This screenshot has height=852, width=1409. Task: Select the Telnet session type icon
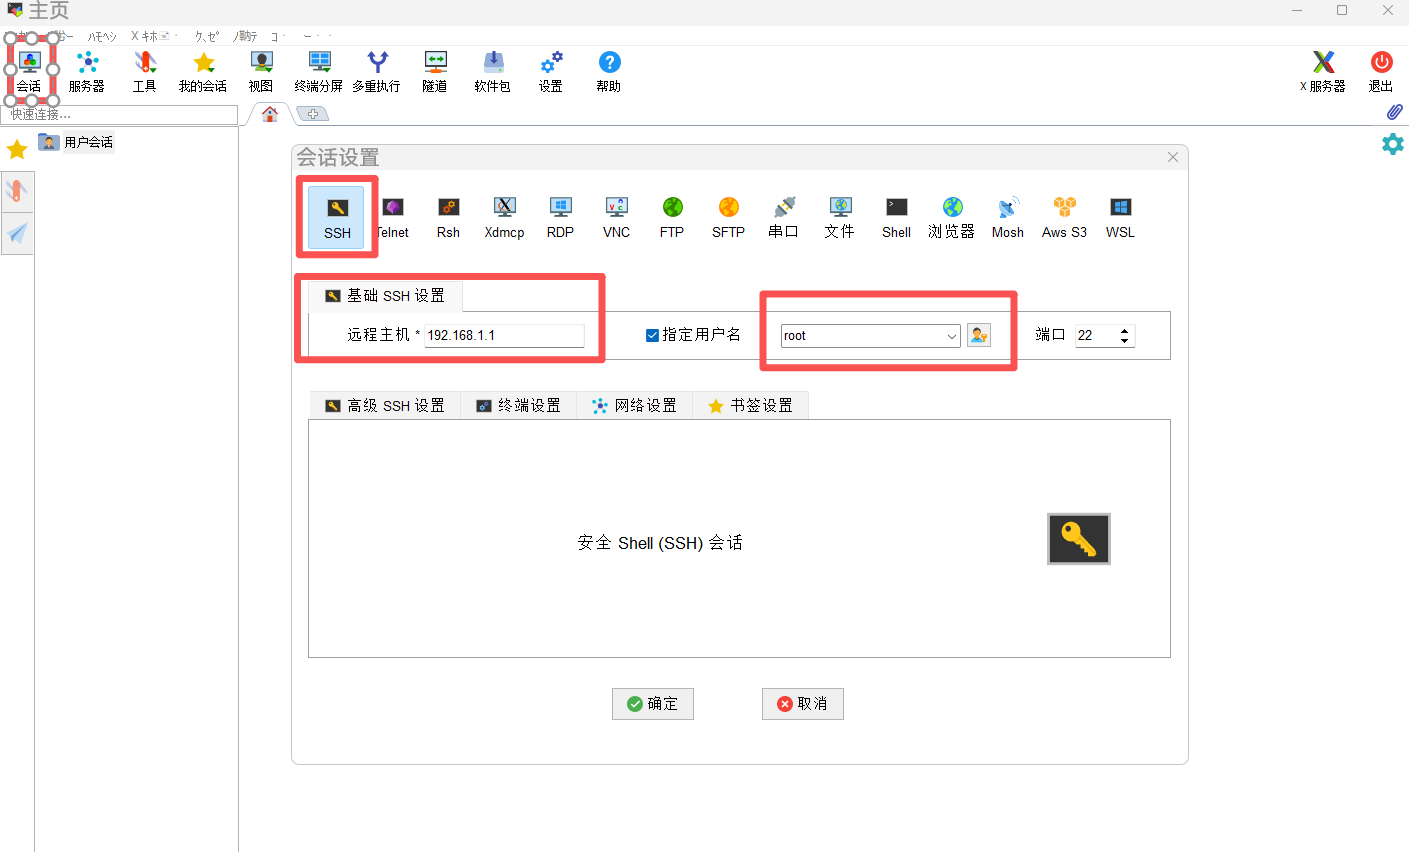[394, 217]
